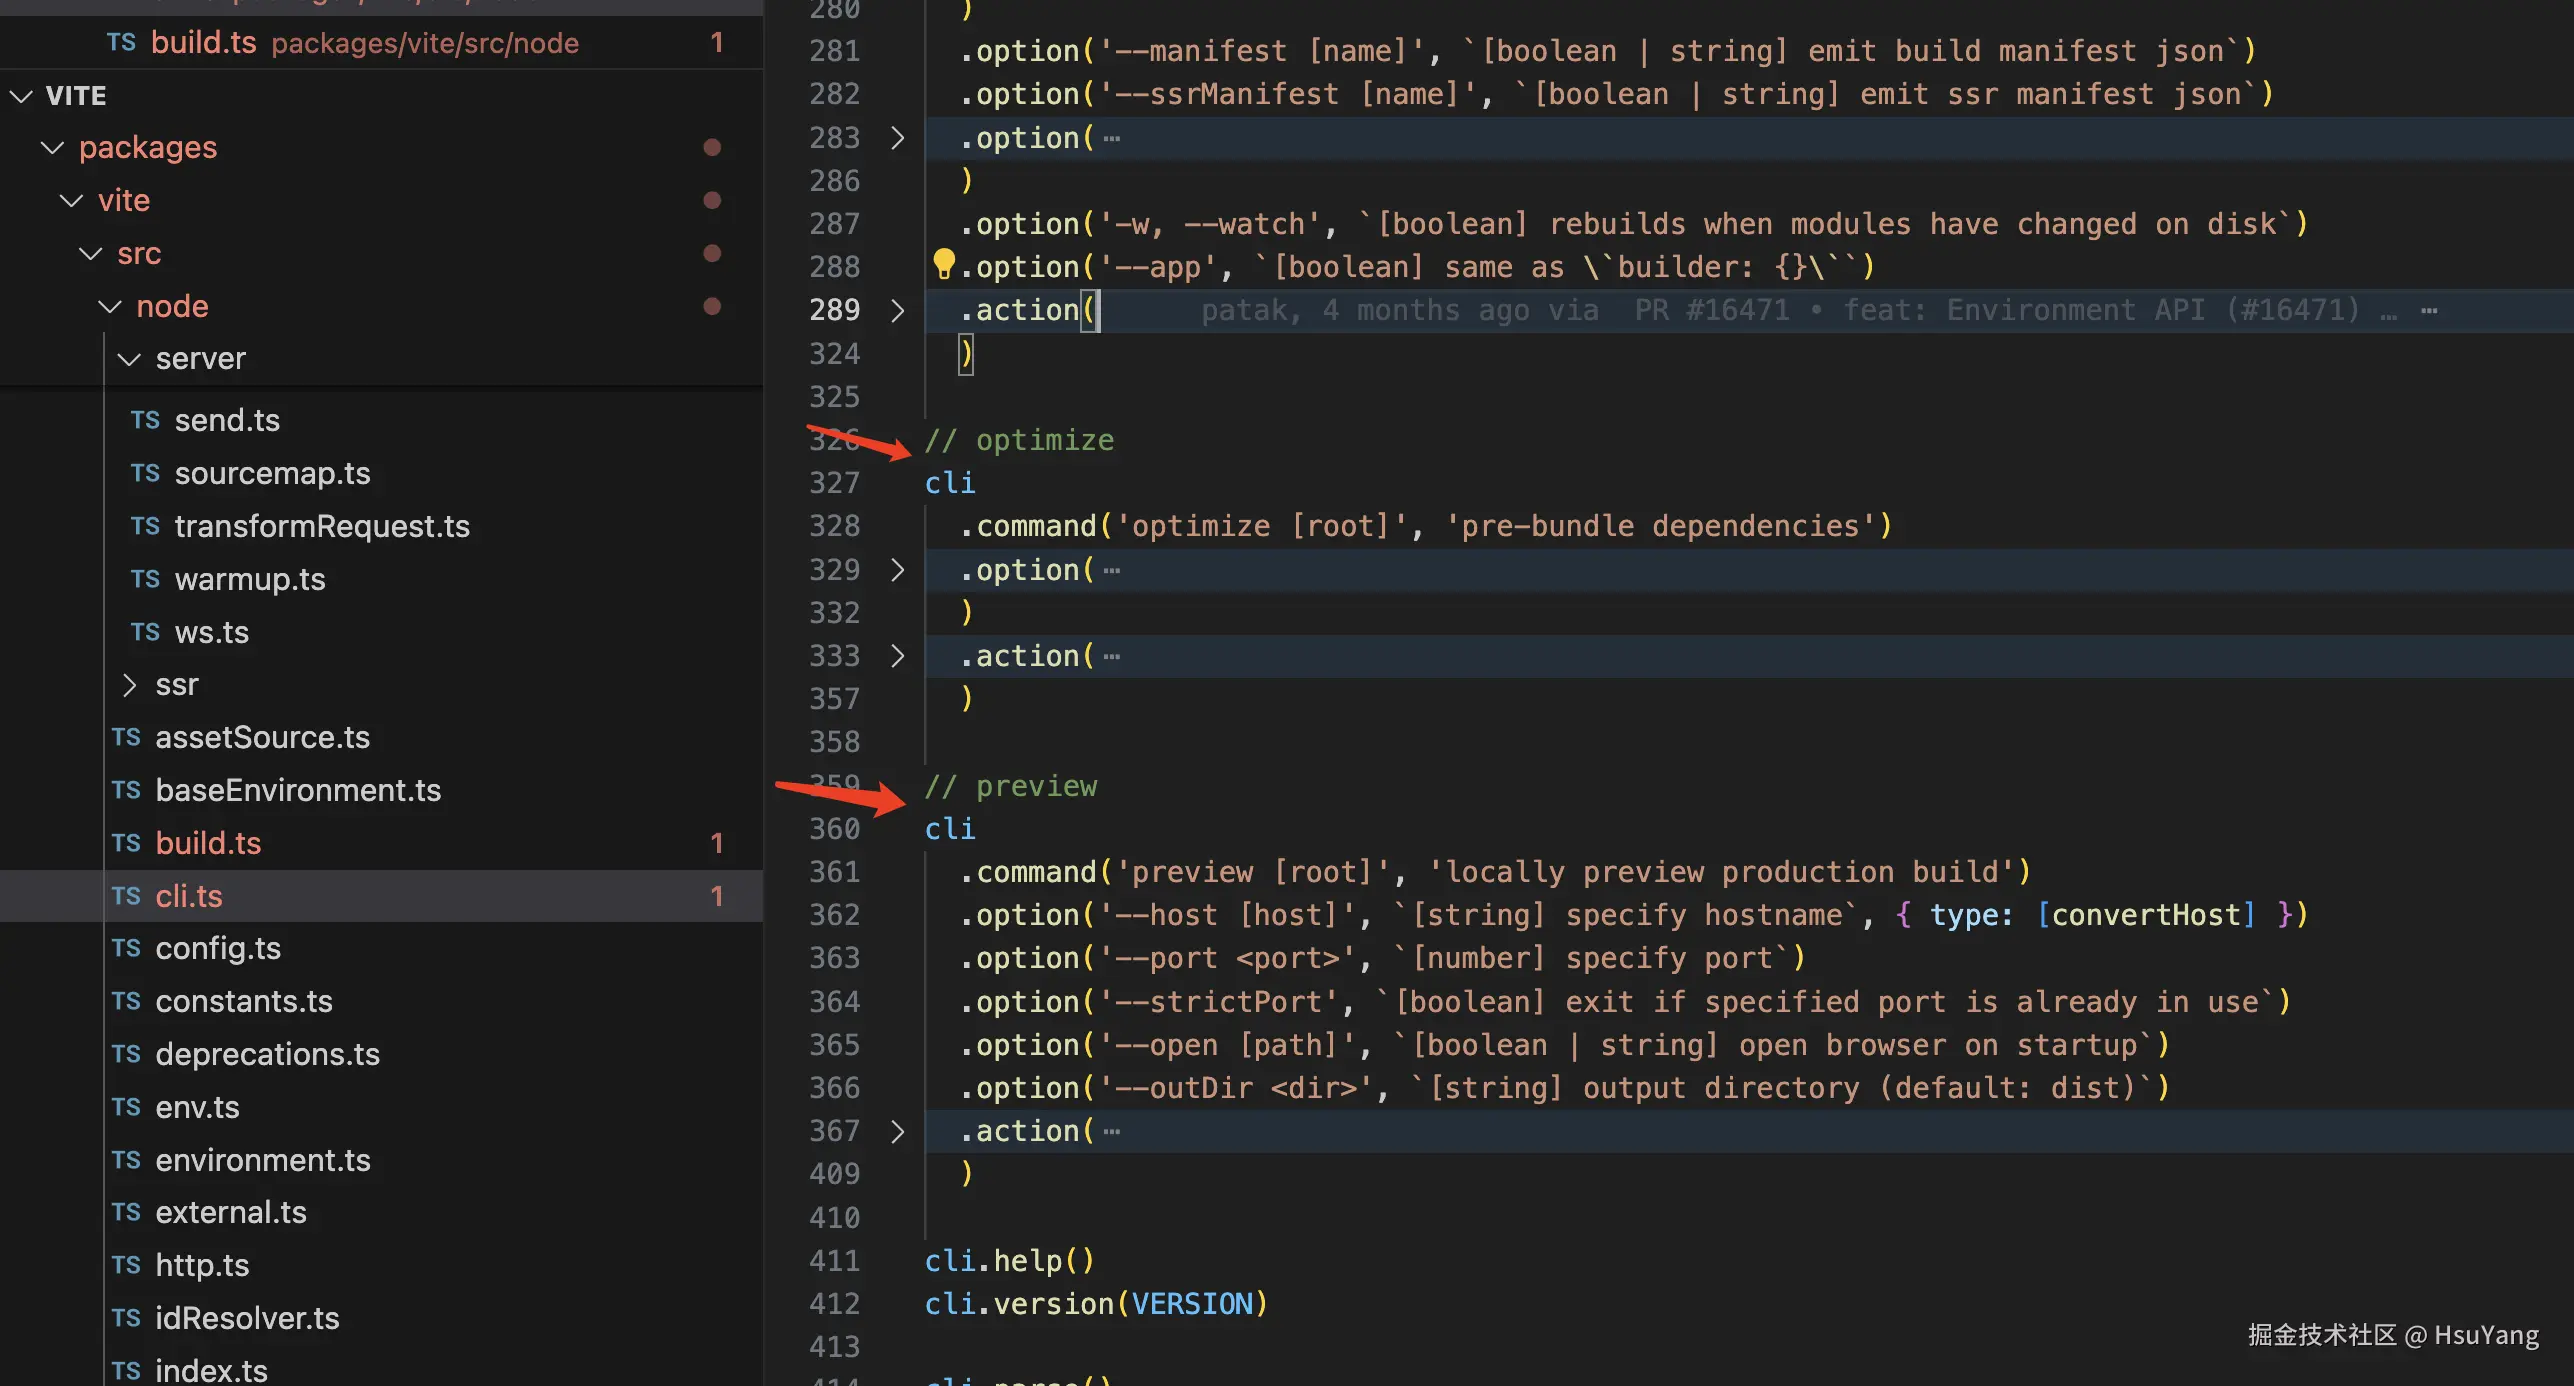Click line number 328 in the gutter
The image size is (2574, 1386).
(x=834, y=526)
